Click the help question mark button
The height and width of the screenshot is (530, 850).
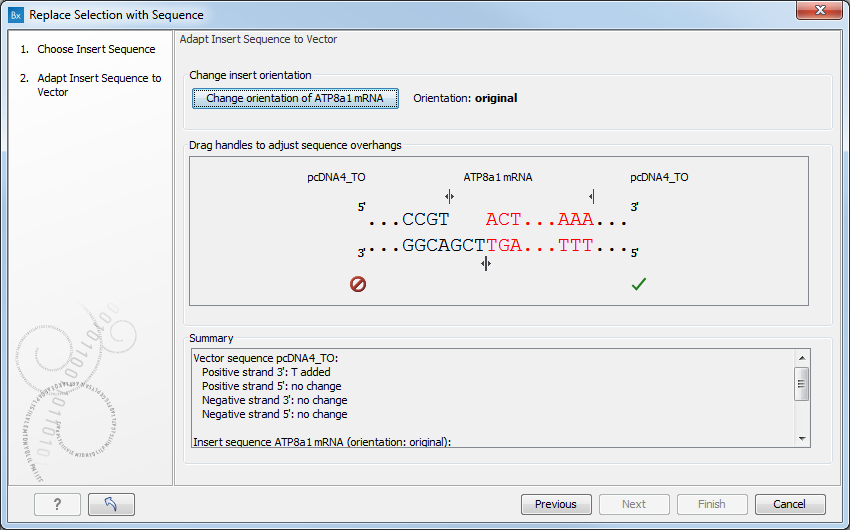pyautogui.click(x=57, y=504)
